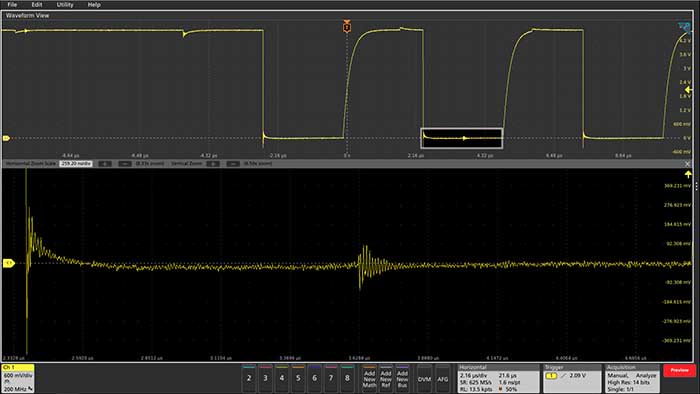Turn on channel 5 button
Image resolution: width=700 pixels, height=394 pixels.
tap(298, 378)
